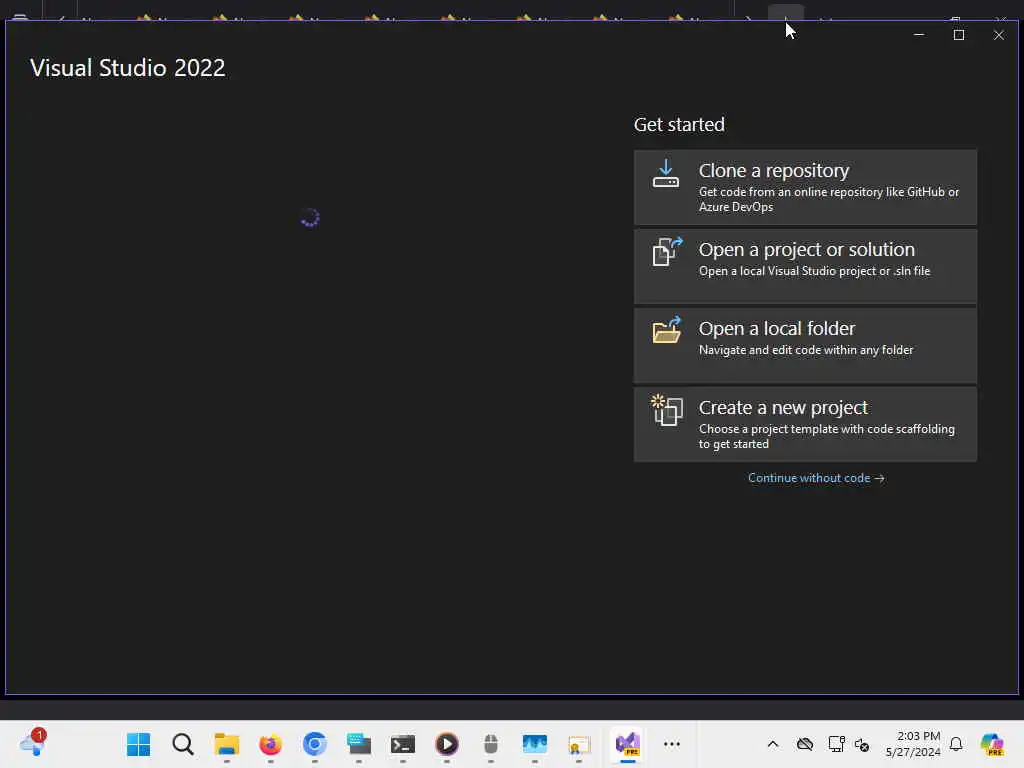Open the clock showing 2:03 PM
Viewport: 1024px width, 768px height.
912,744
